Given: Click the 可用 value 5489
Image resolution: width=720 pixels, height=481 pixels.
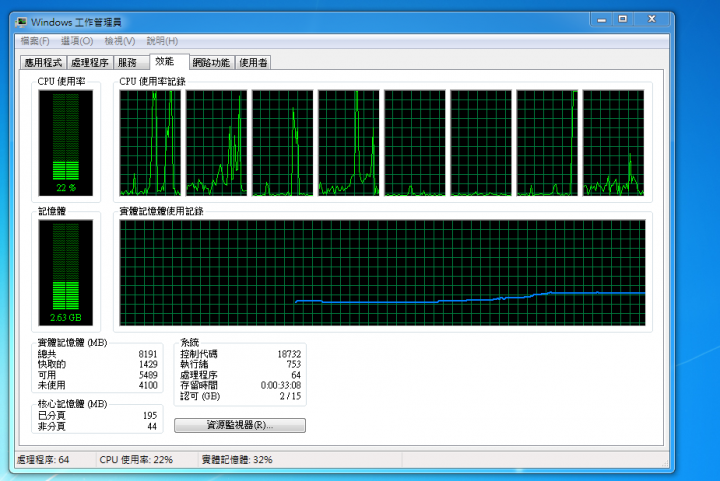Looking at the screenshot, I should pyautogui.click(x=148, y=375).
